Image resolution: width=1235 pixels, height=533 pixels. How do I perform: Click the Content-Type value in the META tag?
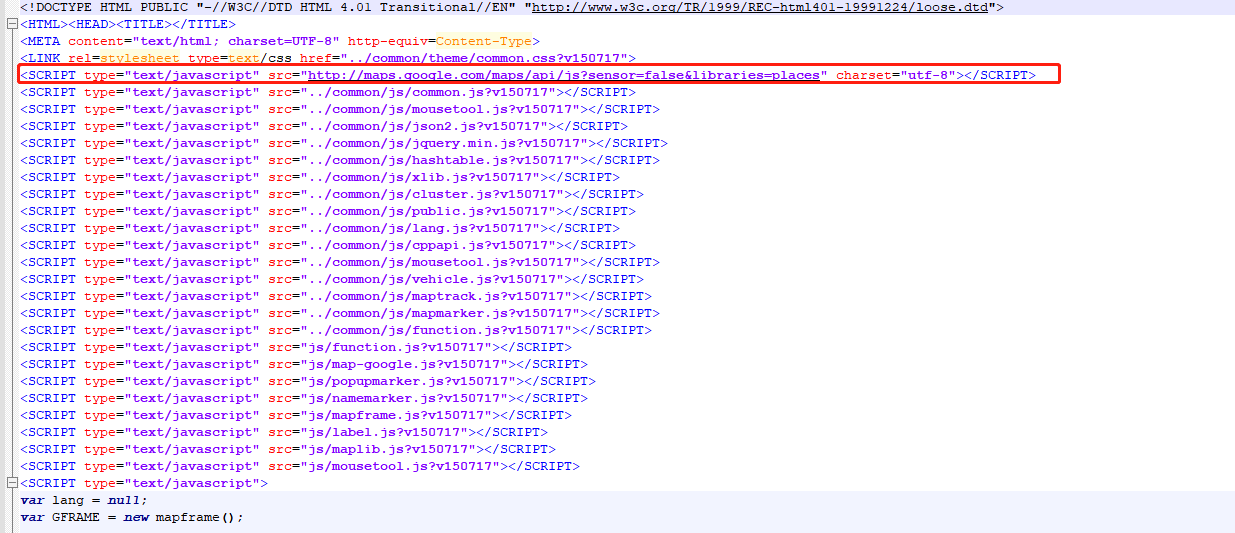click(x=483, y=42)
